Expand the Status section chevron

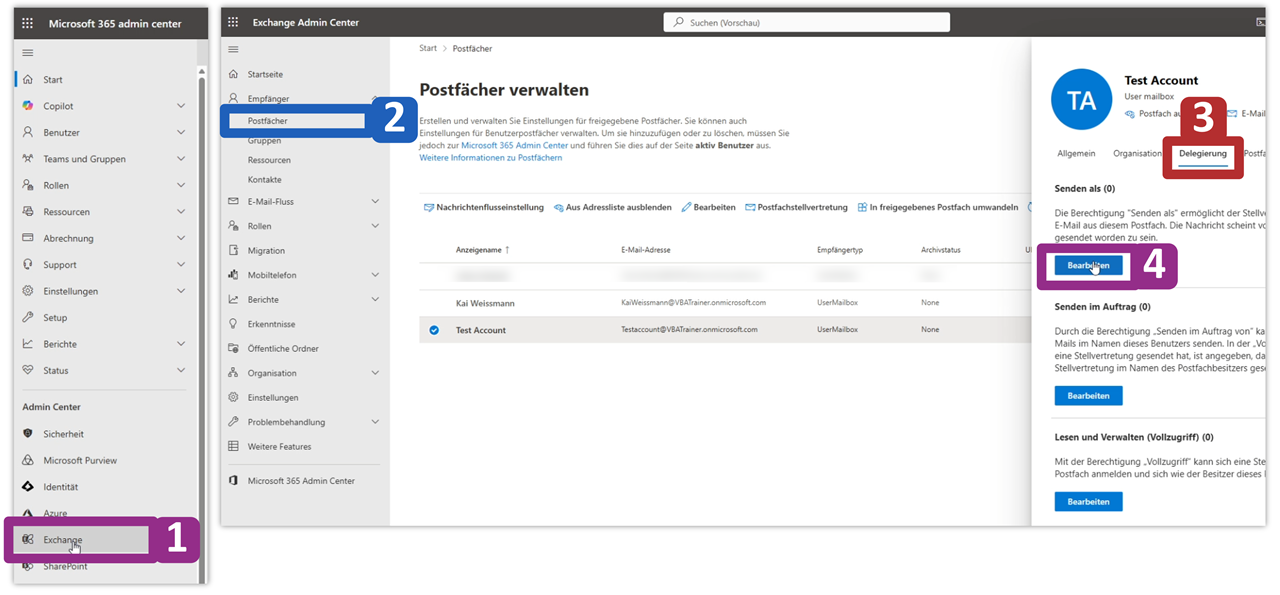181,370
